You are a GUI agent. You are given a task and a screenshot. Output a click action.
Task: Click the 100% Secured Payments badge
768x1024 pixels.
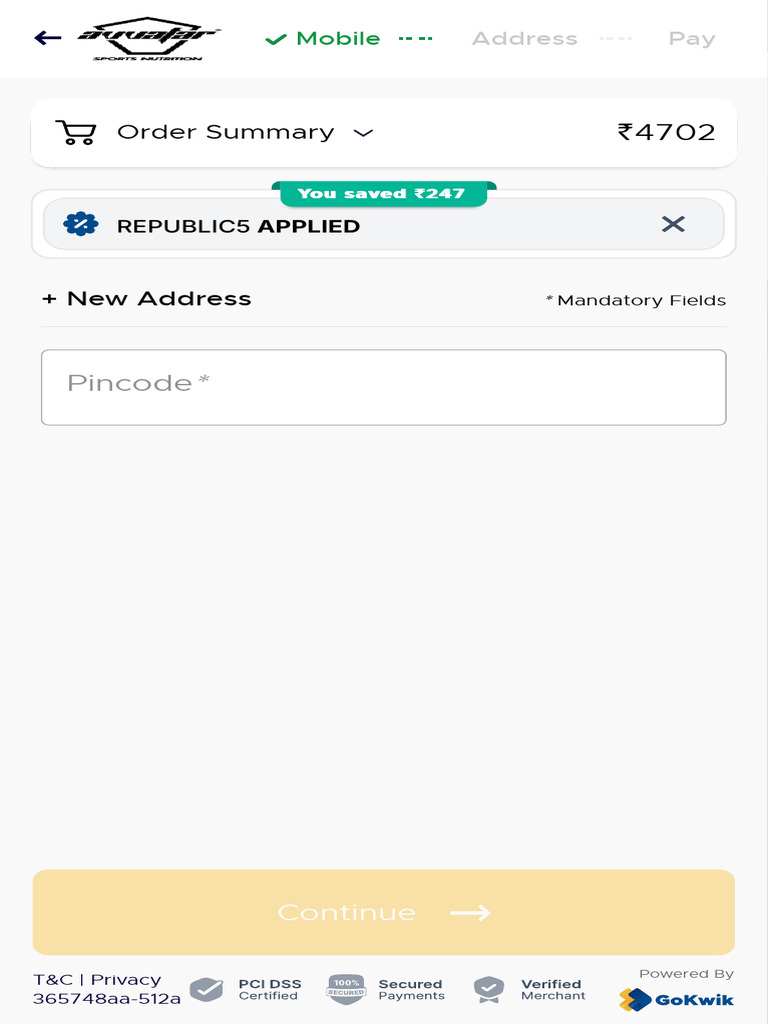pos(346,989)
